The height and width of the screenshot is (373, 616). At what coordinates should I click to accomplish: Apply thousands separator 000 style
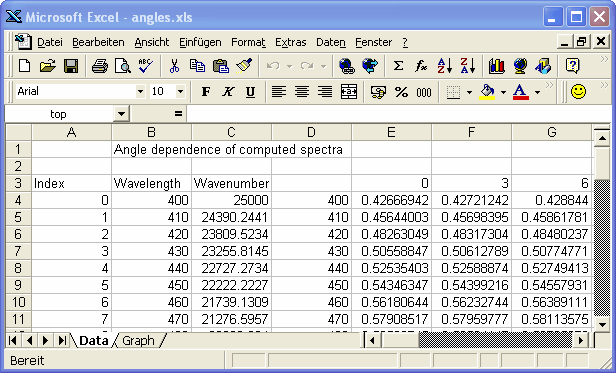(424, 92)
